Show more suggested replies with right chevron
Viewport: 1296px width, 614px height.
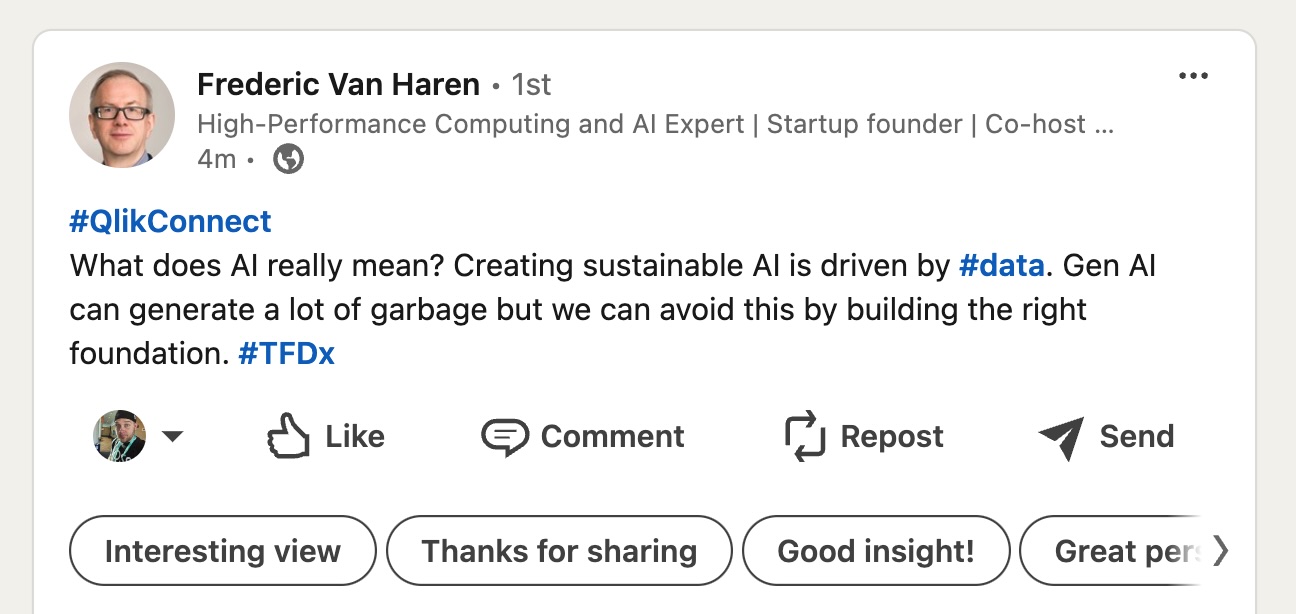click(x=1220, y=550)
